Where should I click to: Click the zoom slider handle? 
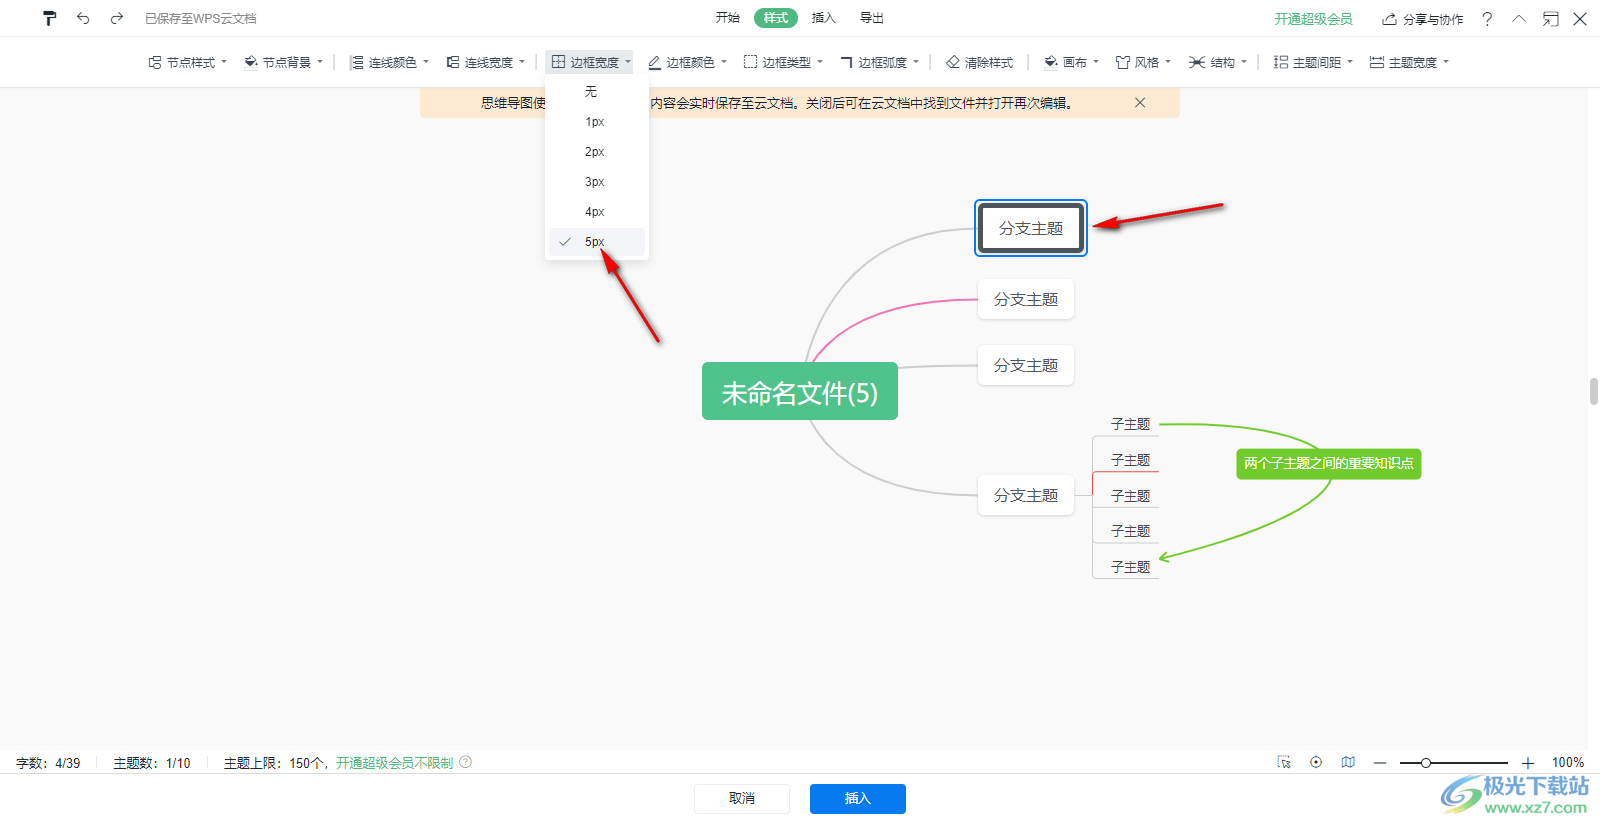pos(1426,763)
